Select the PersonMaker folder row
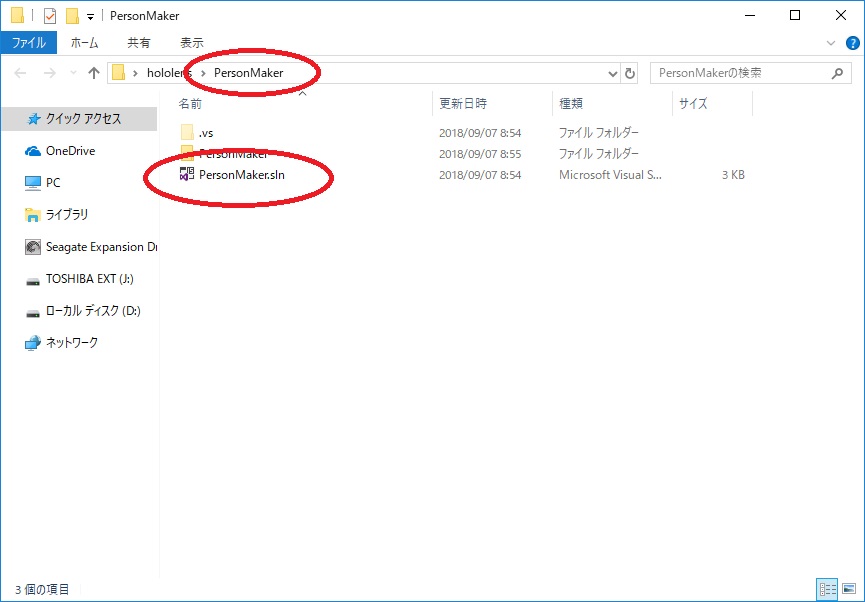This screenshot has width=865, height=602. [x=463, y=154]
